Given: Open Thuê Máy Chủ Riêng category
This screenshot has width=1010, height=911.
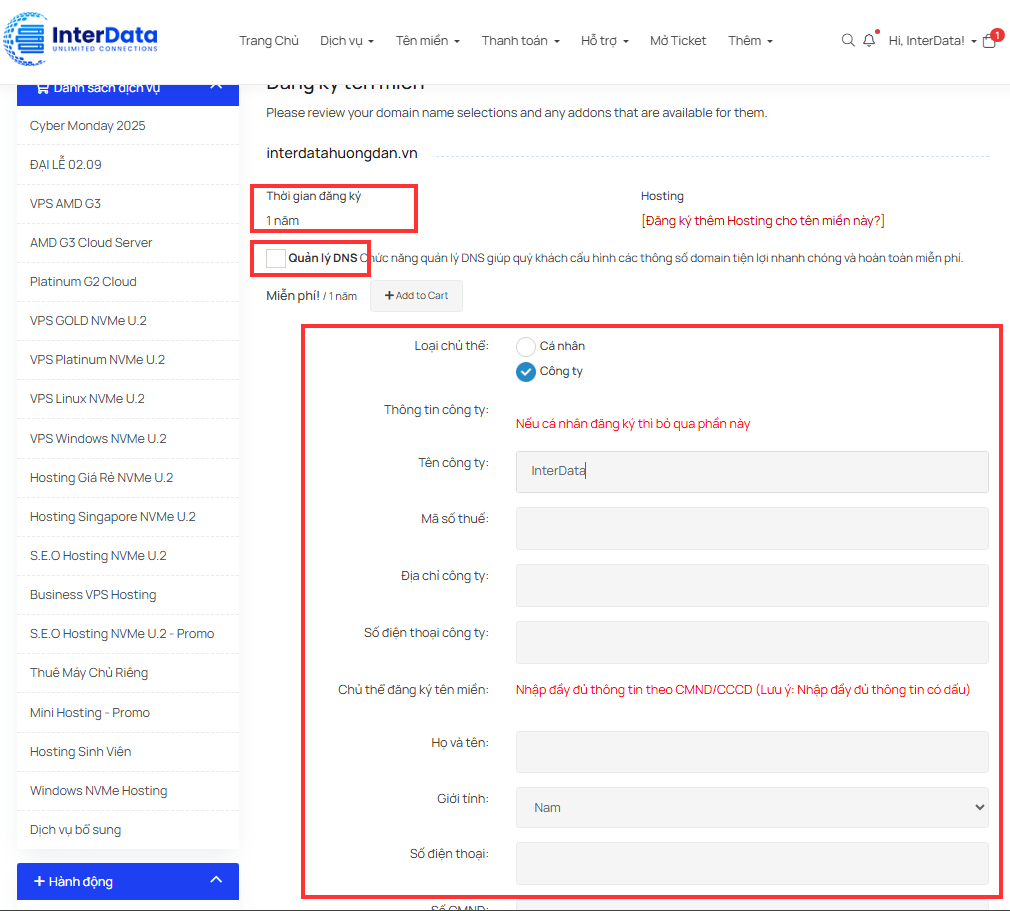Looking at the screenshot, I should 89,673.
